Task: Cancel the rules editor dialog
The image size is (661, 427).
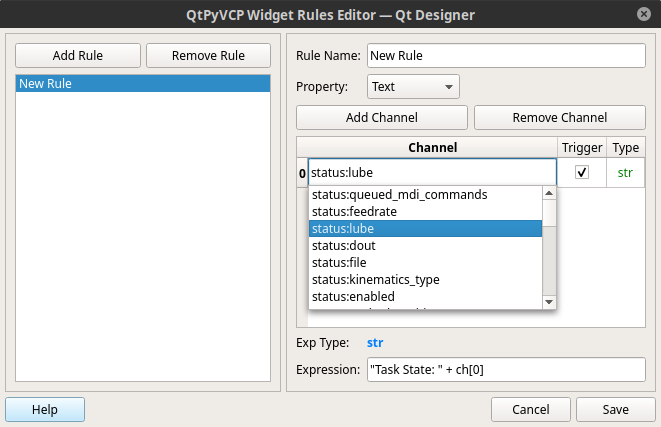Action: coord(531,409)
